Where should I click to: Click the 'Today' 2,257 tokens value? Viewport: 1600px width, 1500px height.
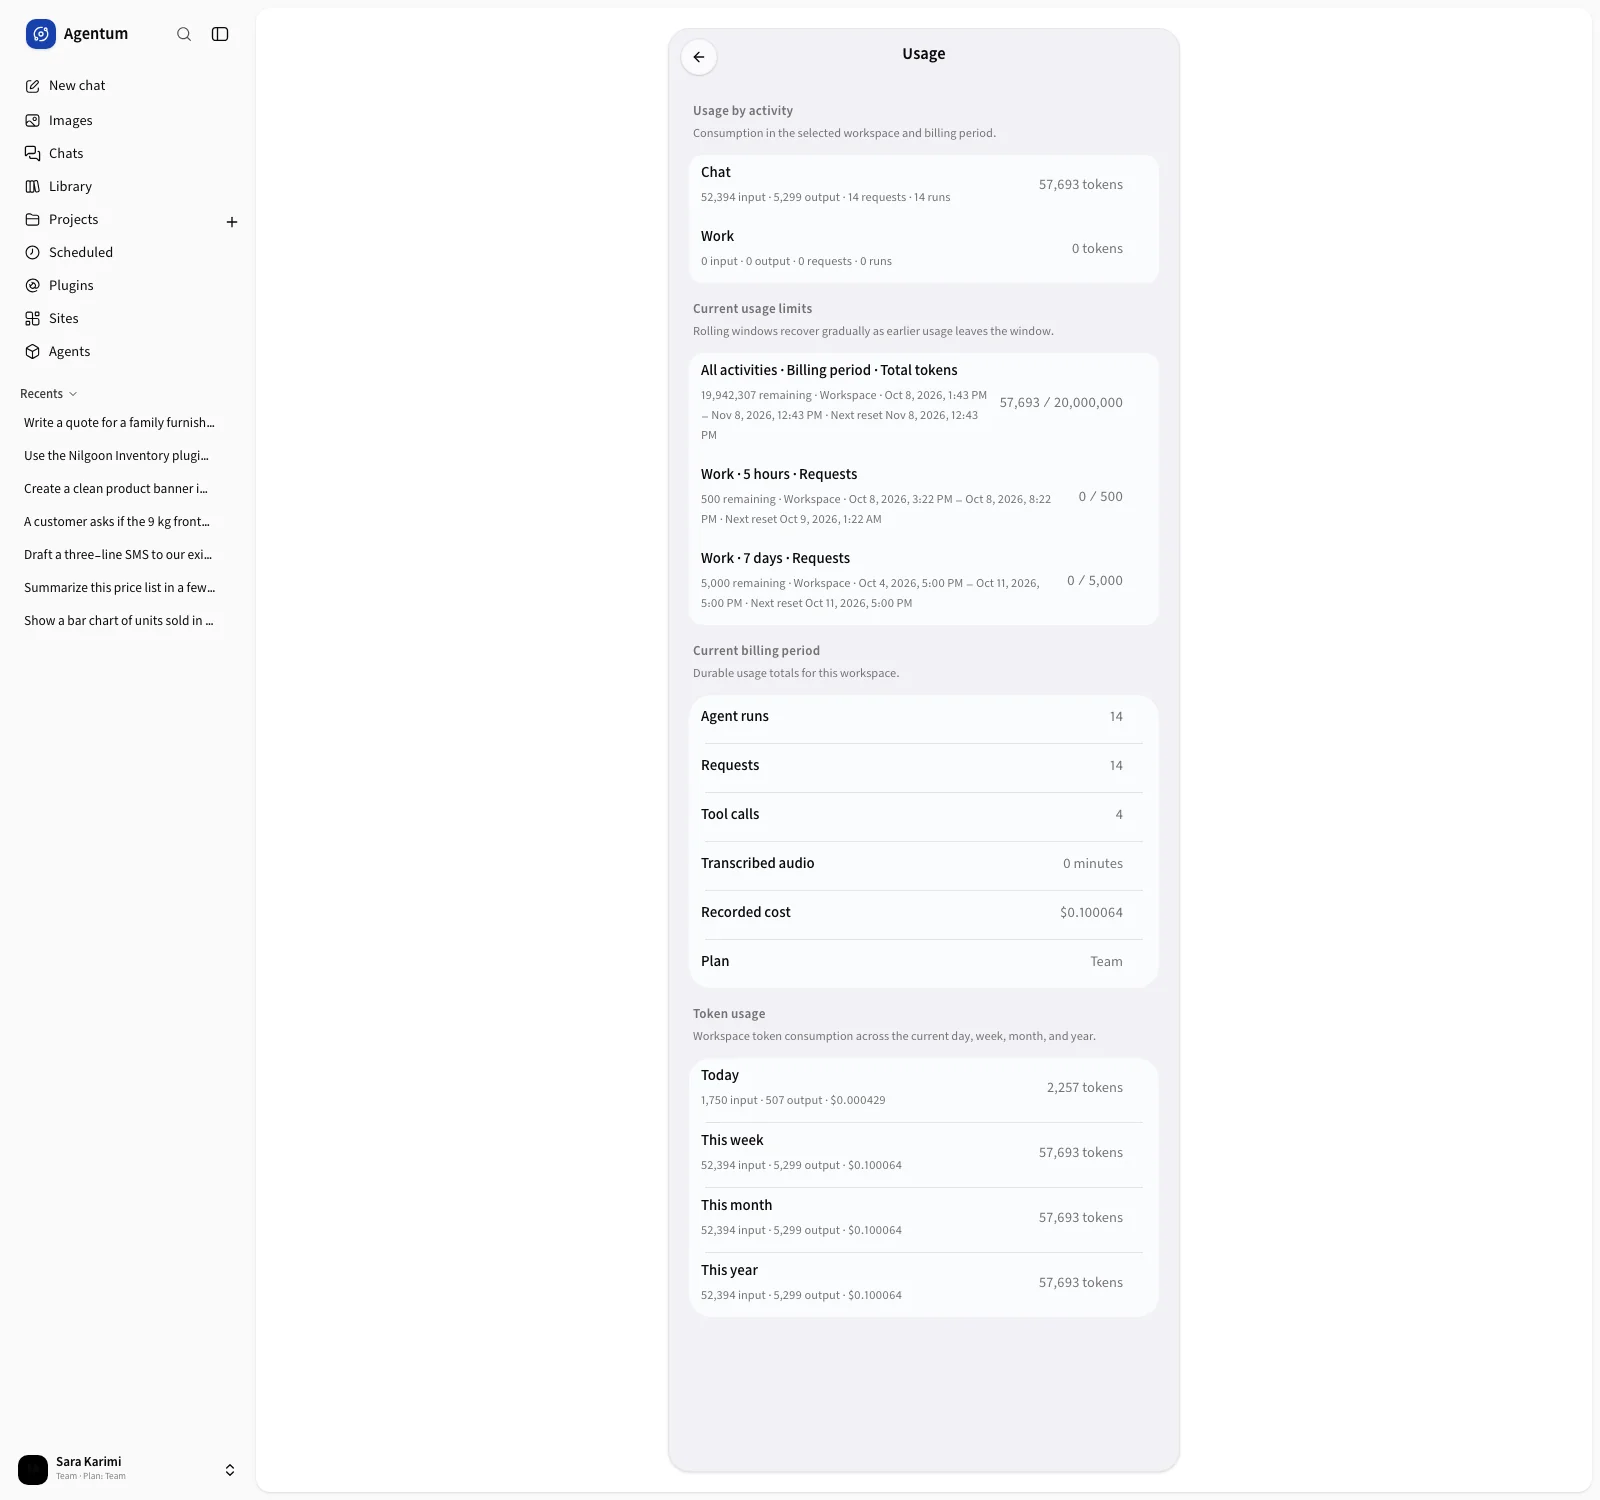[1085, 1087]
